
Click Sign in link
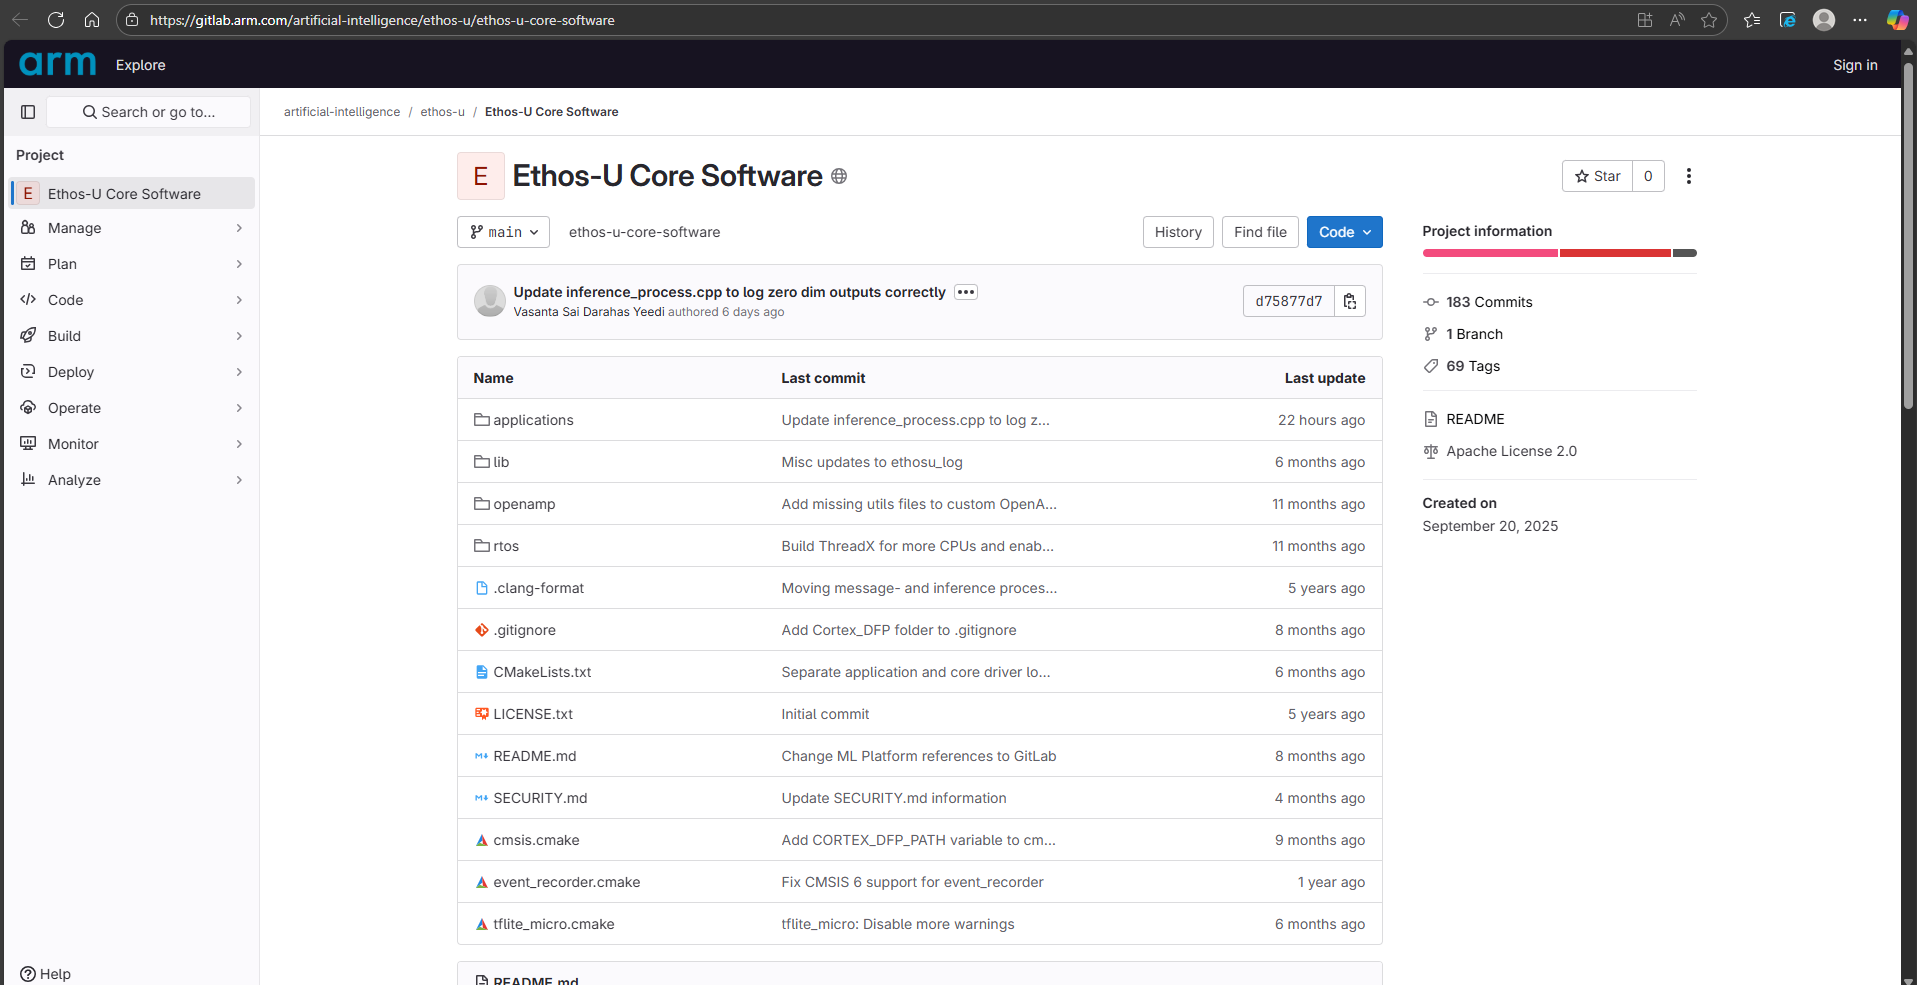(1855, 65)
